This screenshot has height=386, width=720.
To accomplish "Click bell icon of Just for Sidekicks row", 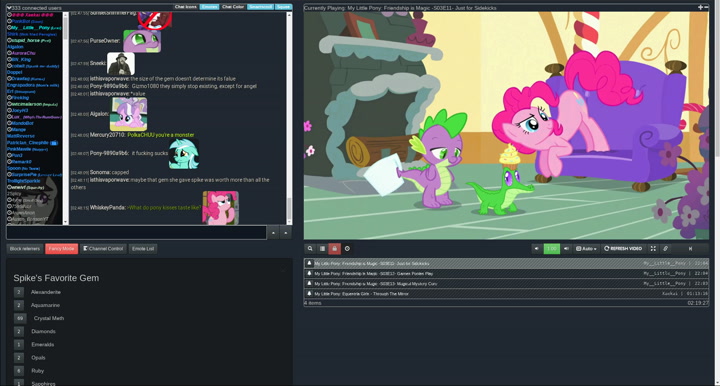I will 309,263.
